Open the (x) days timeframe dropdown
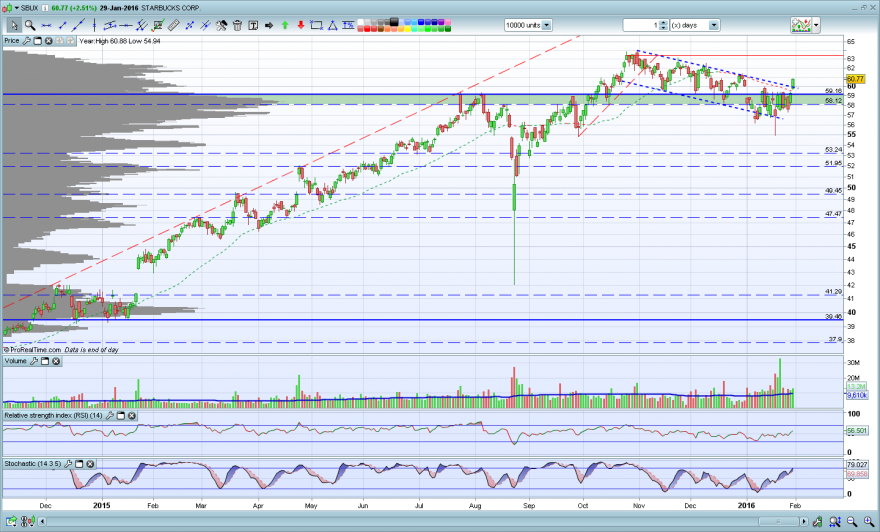The height and width of the screenshot is (532, 880). (714, 25)
